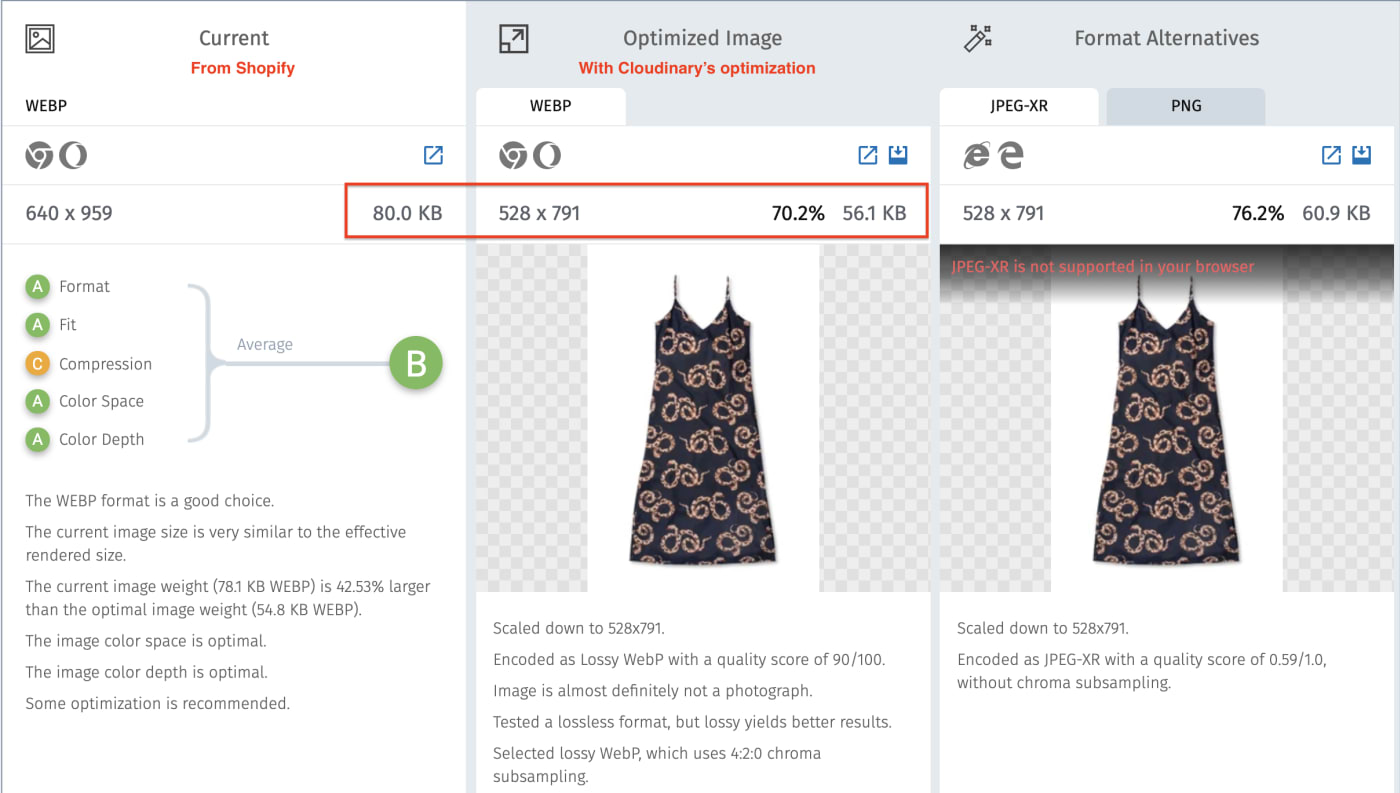Click the Compression grade C badge
The height and width of the screenshot is (793, 1400).
[38, 364]
